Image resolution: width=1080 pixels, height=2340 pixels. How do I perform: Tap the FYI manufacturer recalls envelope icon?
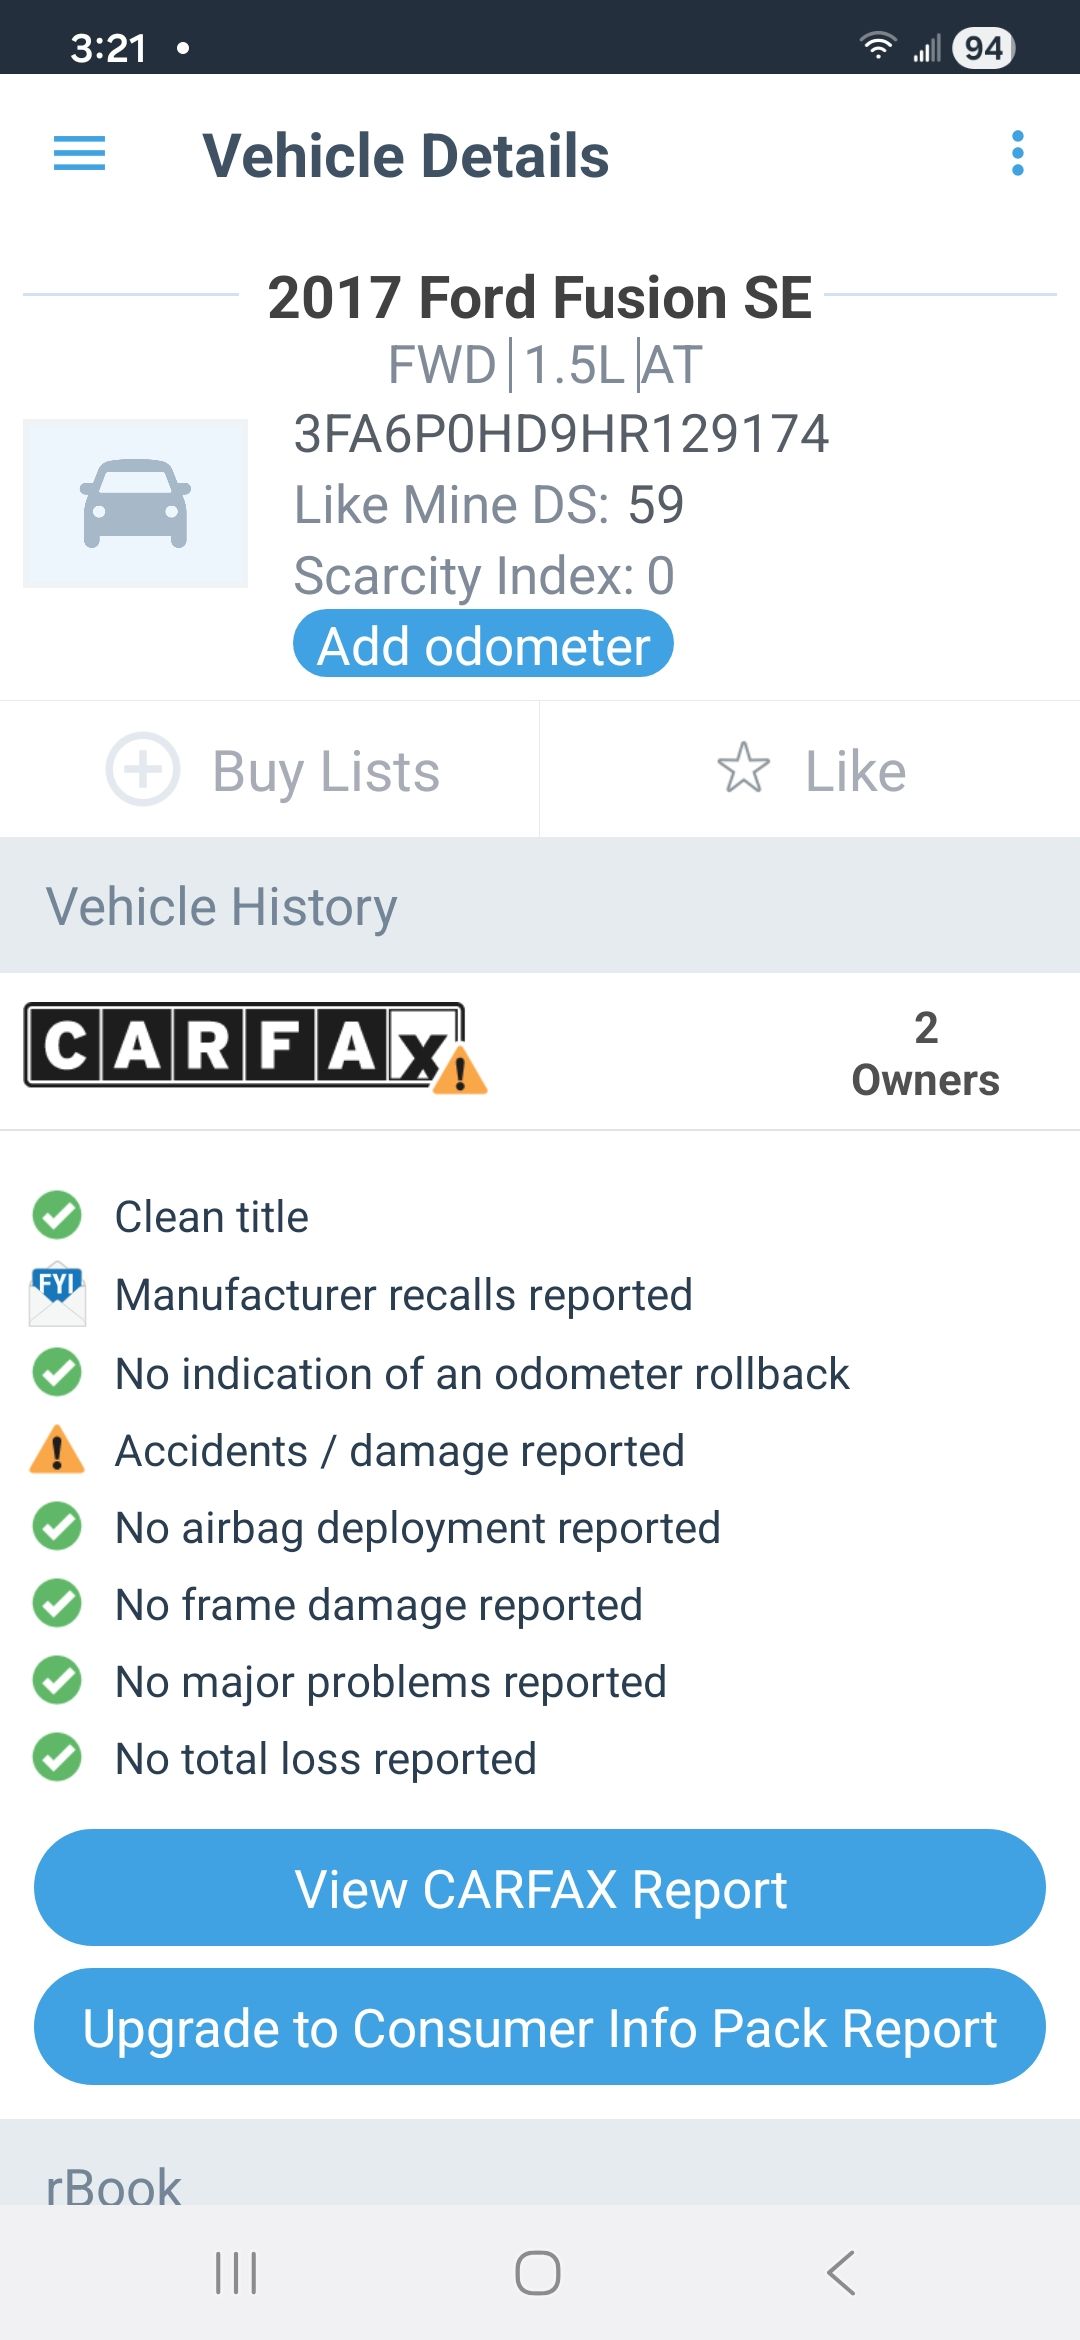(x=57, y=1294)
